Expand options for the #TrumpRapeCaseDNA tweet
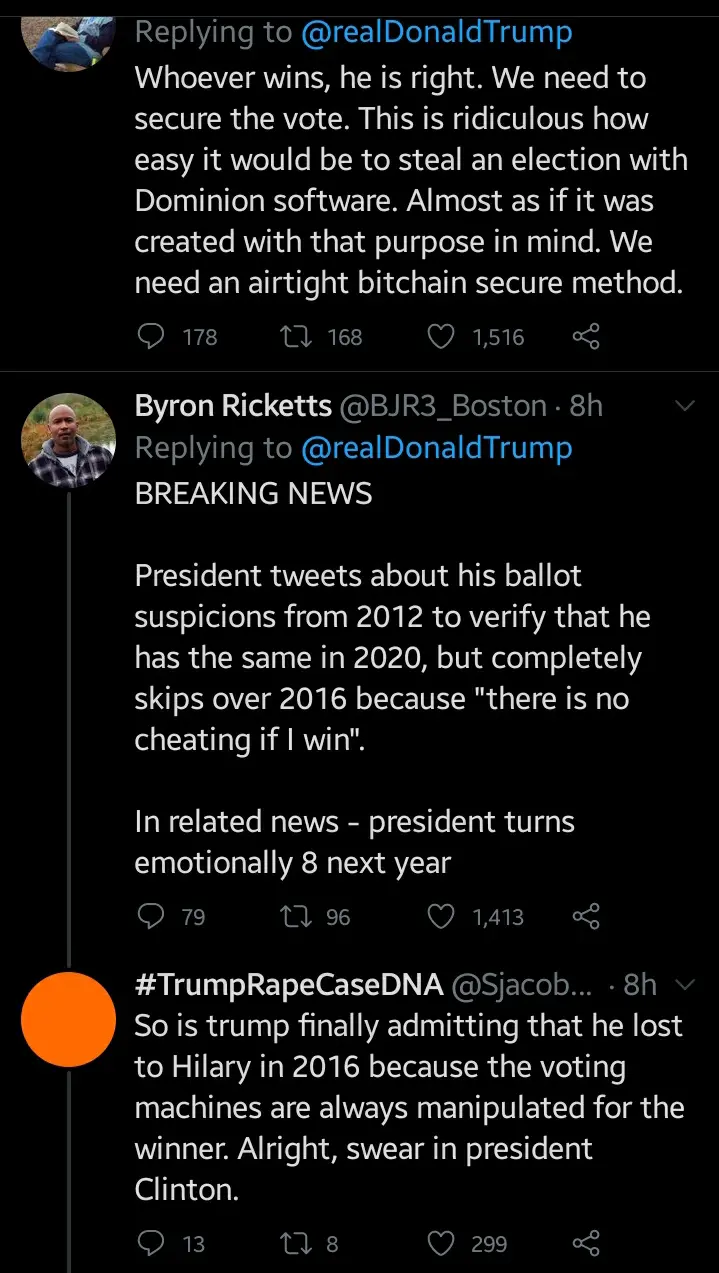Image resolution: width=719 pixels, height=1273 pixels. pyautogui.click(x=685, y=985)
